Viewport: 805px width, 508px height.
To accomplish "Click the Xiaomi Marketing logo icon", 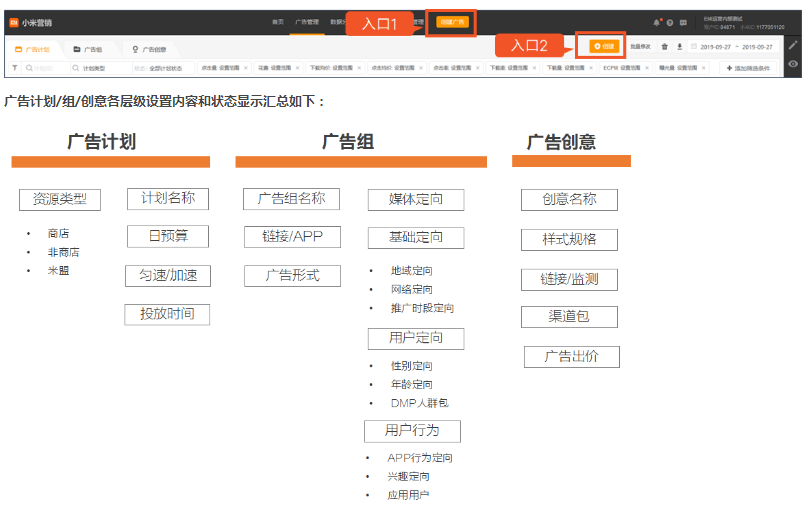I will (14, 23).
